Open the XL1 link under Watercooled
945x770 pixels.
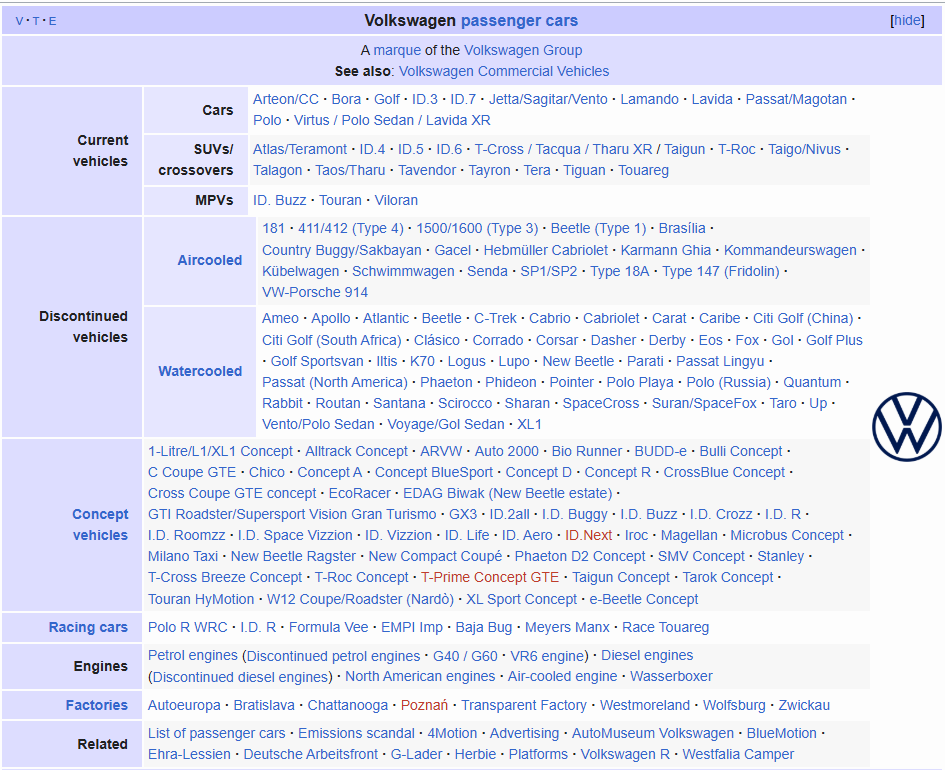click(529, 425)
